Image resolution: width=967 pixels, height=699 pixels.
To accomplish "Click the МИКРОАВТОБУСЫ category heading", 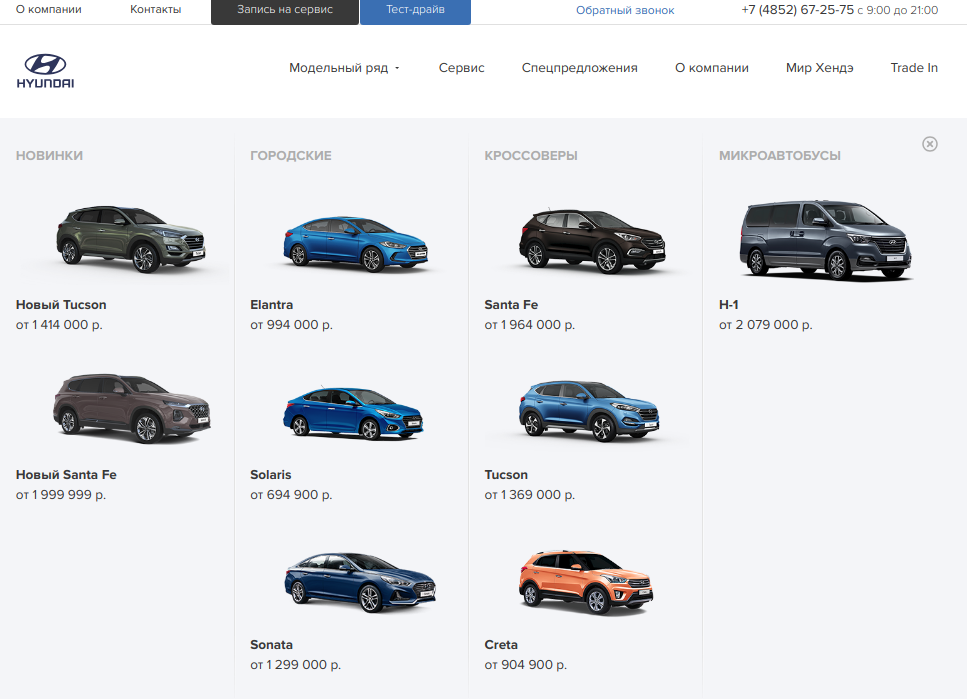I will pyautogui.click(x=780, y=155).
